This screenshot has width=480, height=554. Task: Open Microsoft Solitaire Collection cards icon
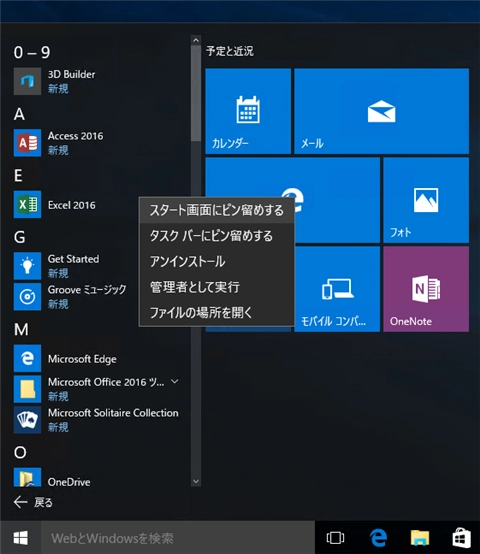(x=27, y=420)
